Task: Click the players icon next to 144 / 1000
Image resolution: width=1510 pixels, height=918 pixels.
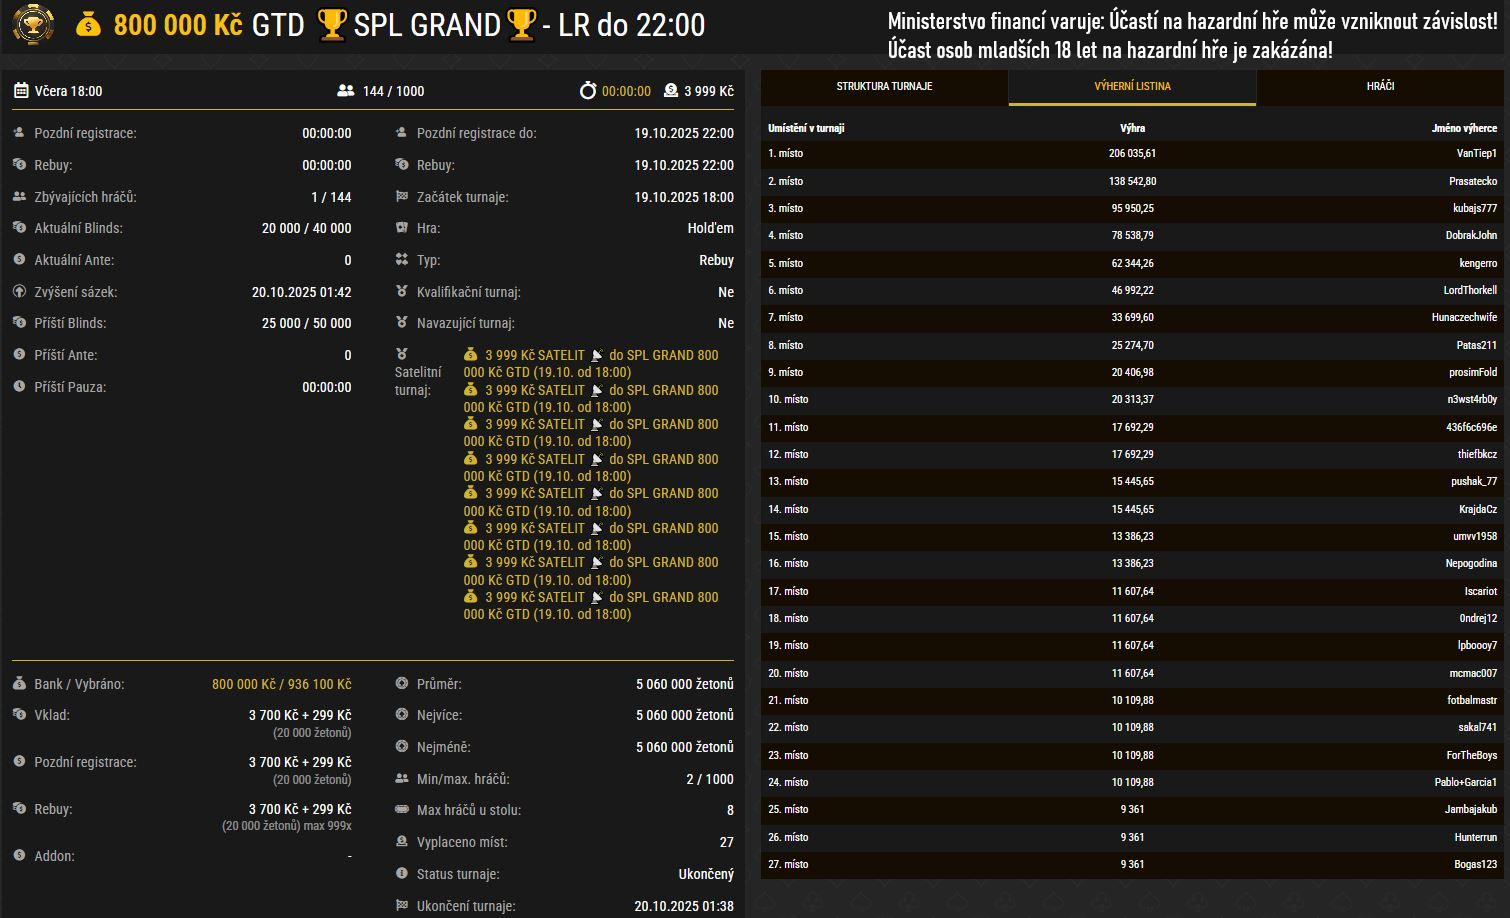Action: [346, 91]
